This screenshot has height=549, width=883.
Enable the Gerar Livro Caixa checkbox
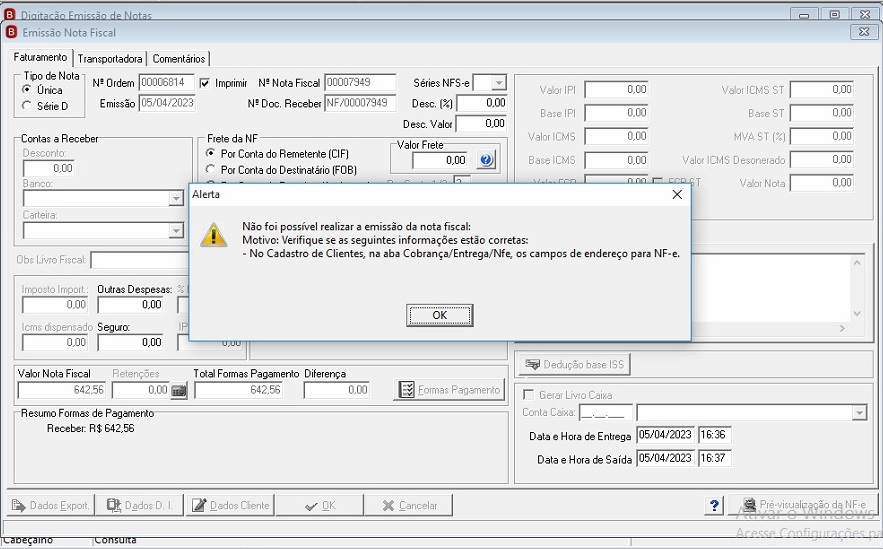coord(528,395)
